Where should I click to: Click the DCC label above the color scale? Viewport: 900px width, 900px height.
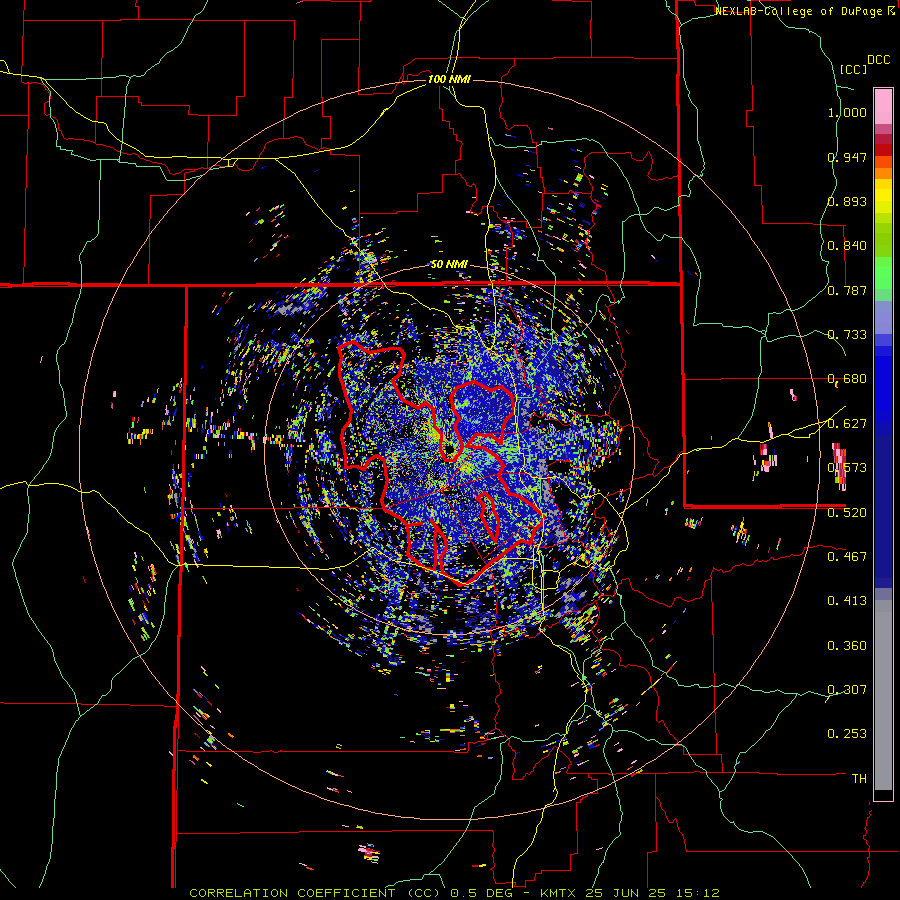(x=878, y=60)
